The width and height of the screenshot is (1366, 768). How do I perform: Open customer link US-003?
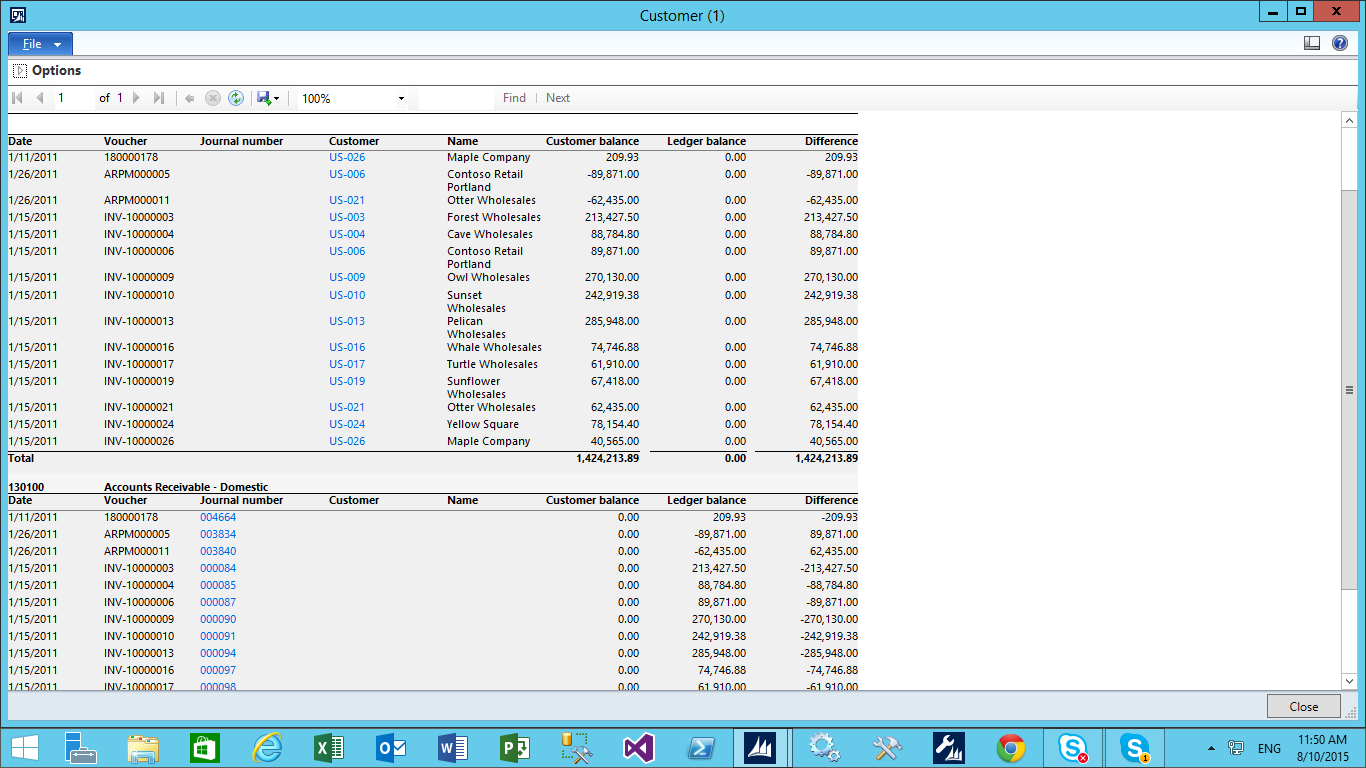coord(347,217)
